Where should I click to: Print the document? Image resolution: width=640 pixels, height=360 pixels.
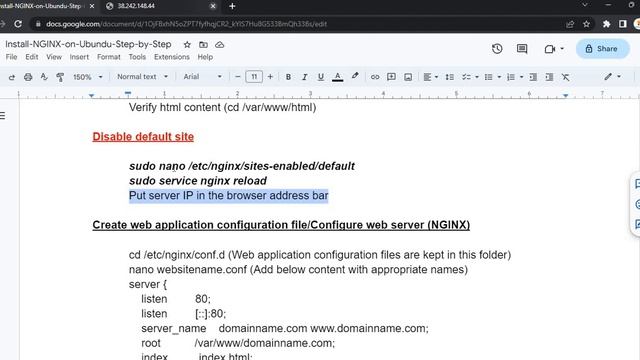28,77
